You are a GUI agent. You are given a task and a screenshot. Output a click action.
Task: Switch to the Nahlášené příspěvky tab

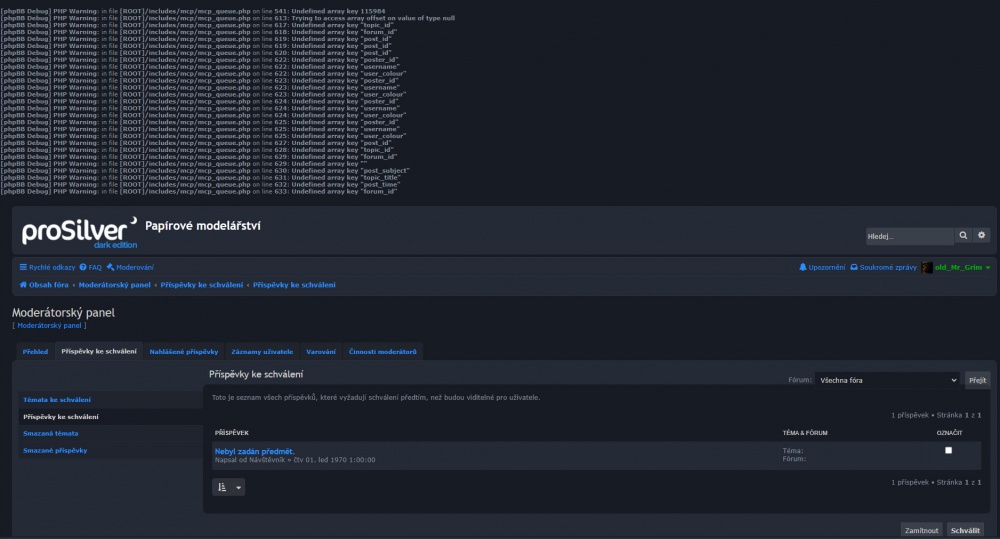[184, 351]
